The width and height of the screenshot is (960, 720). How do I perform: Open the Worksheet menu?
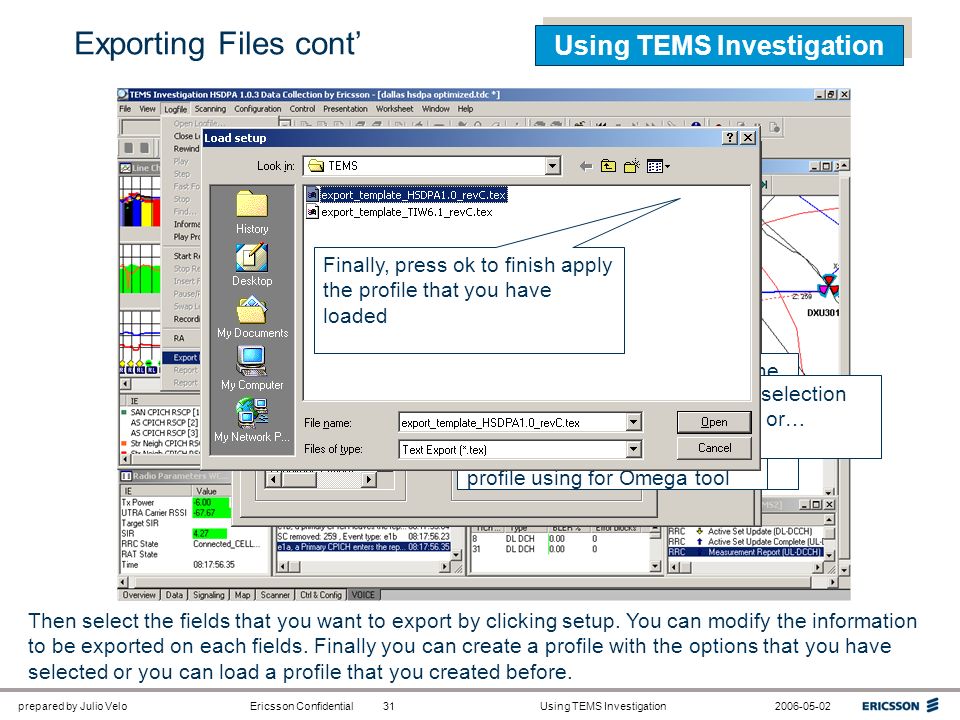pyautogui.click(x=394, y=109)
